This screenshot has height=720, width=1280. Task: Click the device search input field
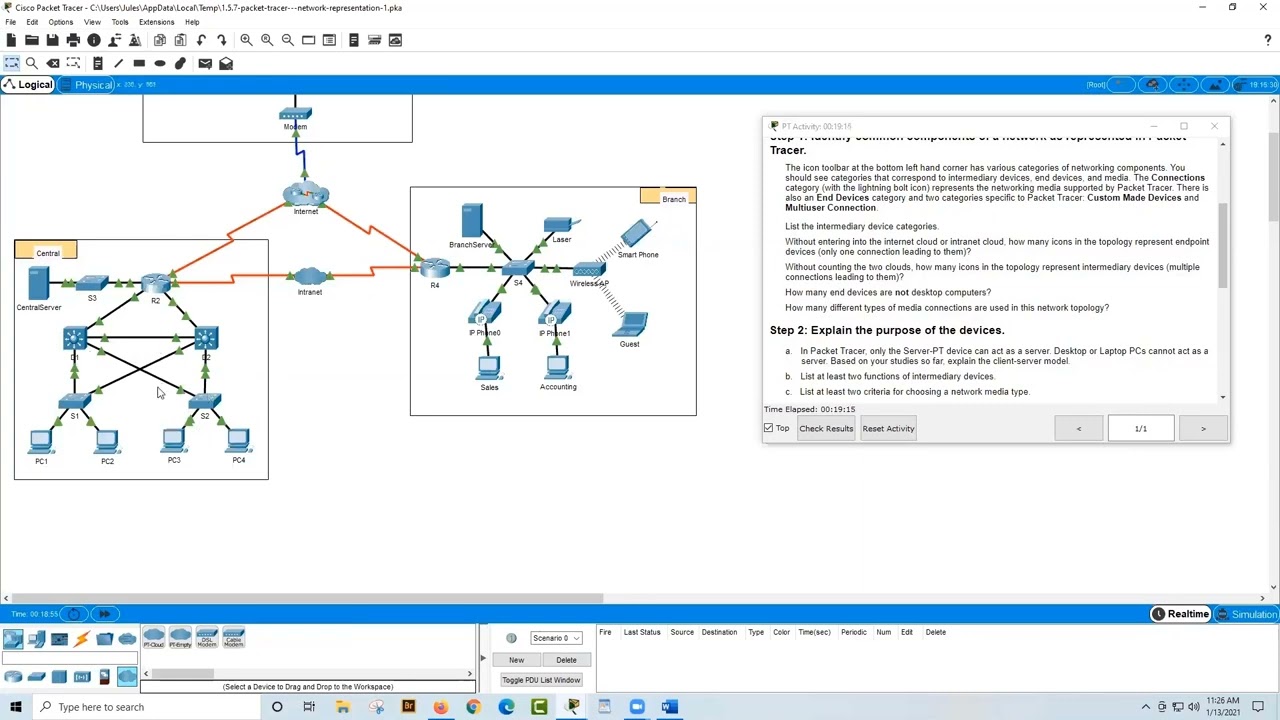point(70,658)
